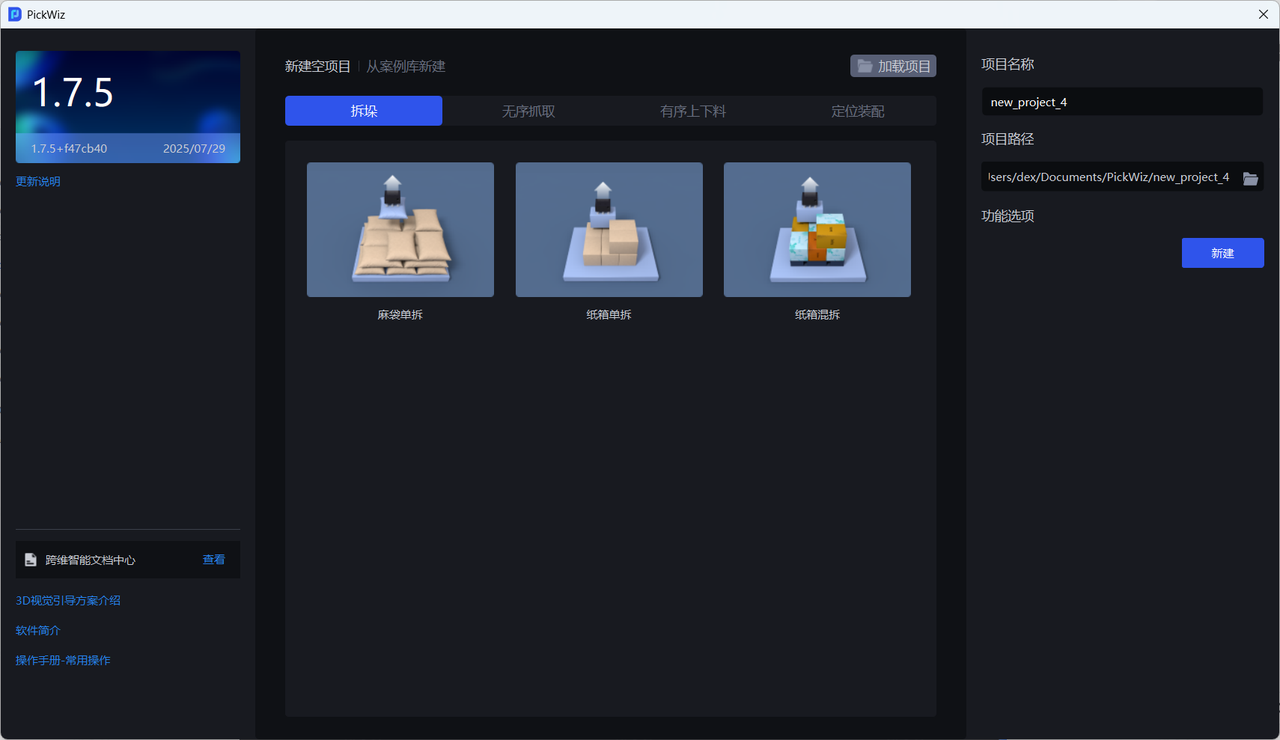Screen dimensions: 1280x740
Task: Click the document icon for 跨维智能文档中心
Action: click(x=31, y=560)
